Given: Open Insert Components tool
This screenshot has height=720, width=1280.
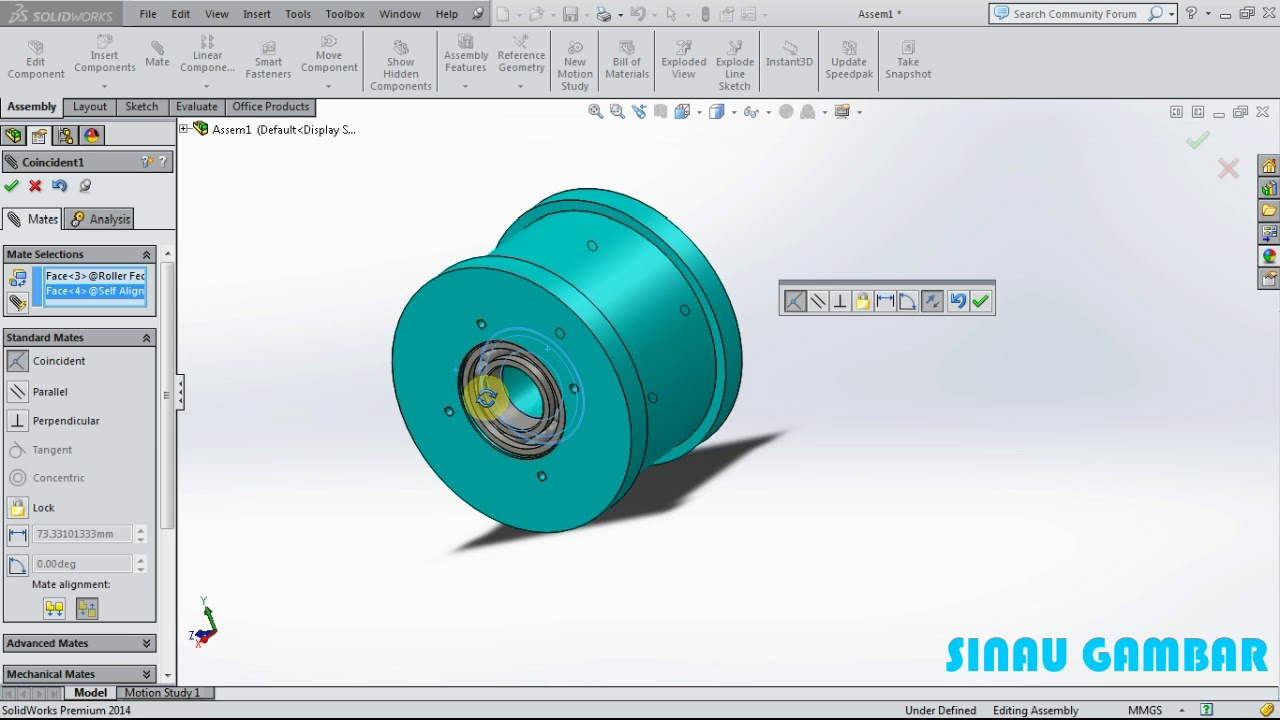Looking at the screenshot, I should [105, 56].
